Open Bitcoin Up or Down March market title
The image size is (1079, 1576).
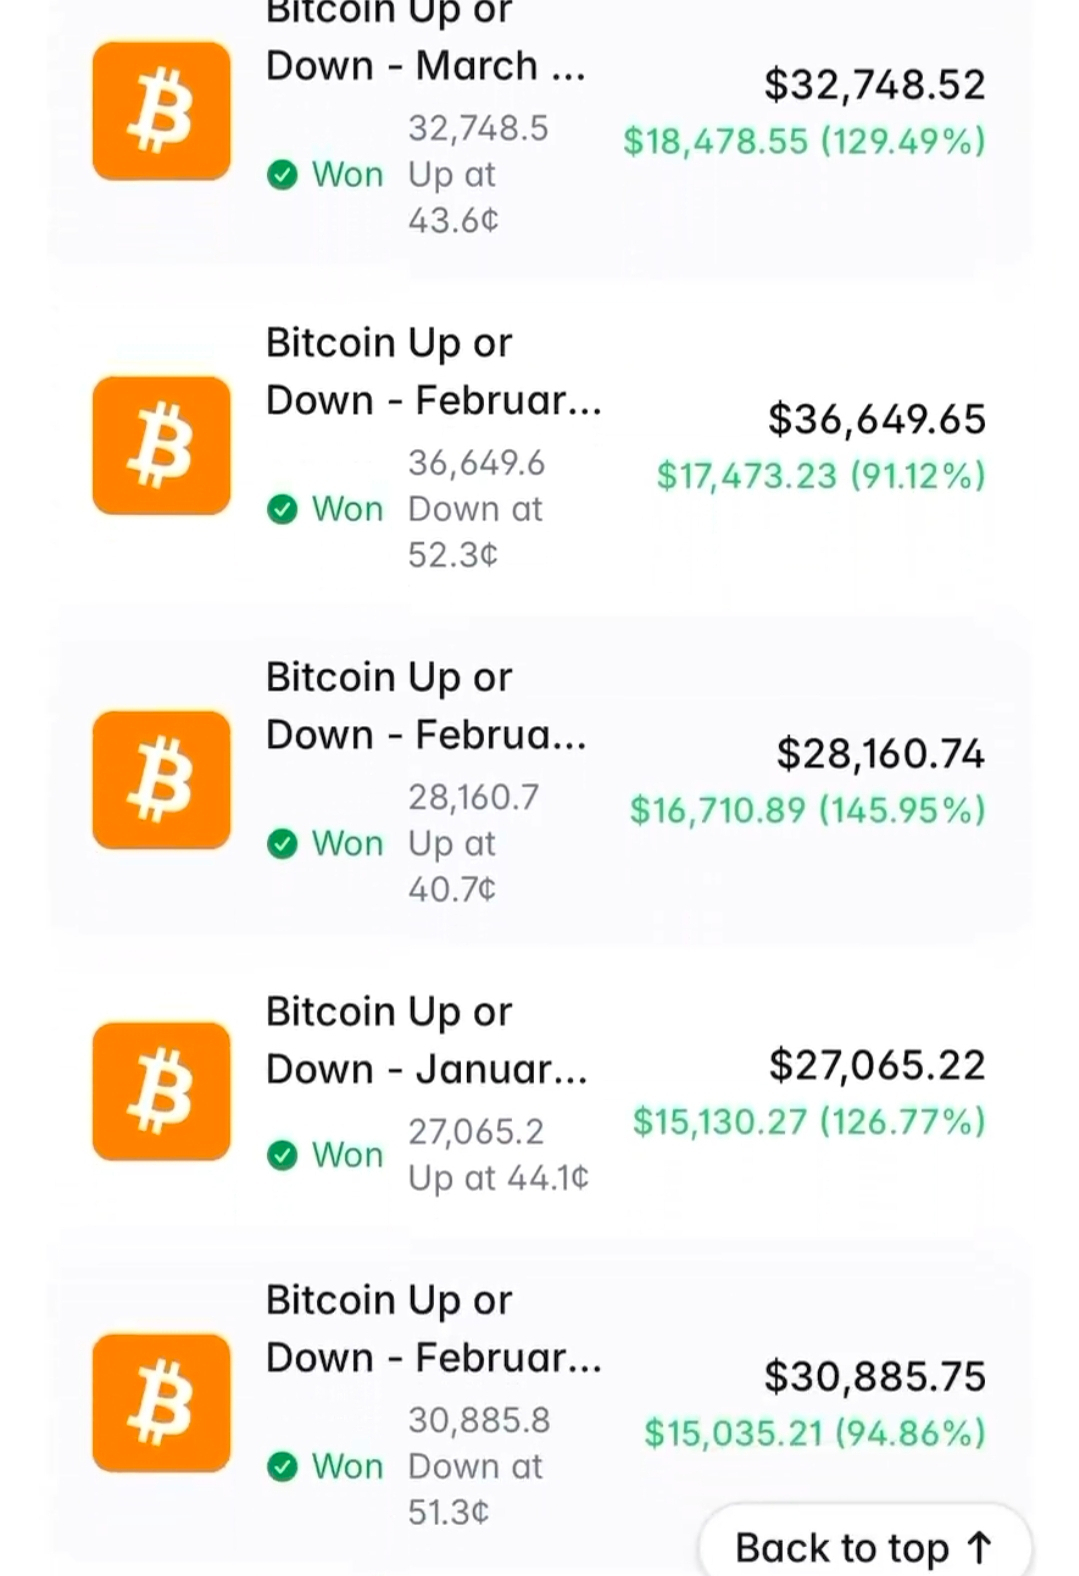[425, 40]
